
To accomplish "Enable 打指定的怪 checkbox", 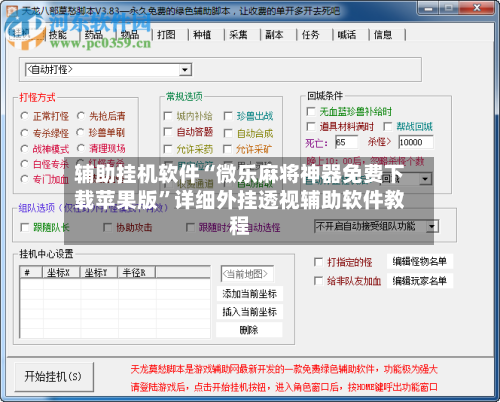I will click(x=319, y=262).
